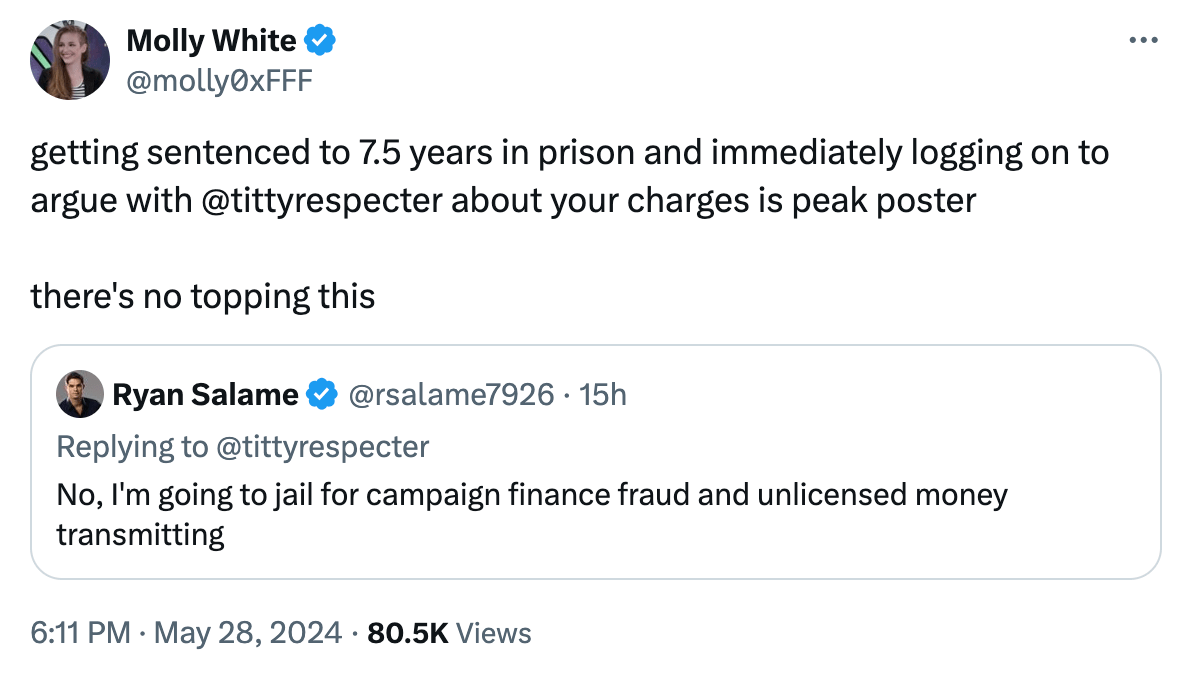Viewport: 1194px width, 682px height.
Task: Open @tittyrespecter from the Replying to line
Action: coord(322,446)
